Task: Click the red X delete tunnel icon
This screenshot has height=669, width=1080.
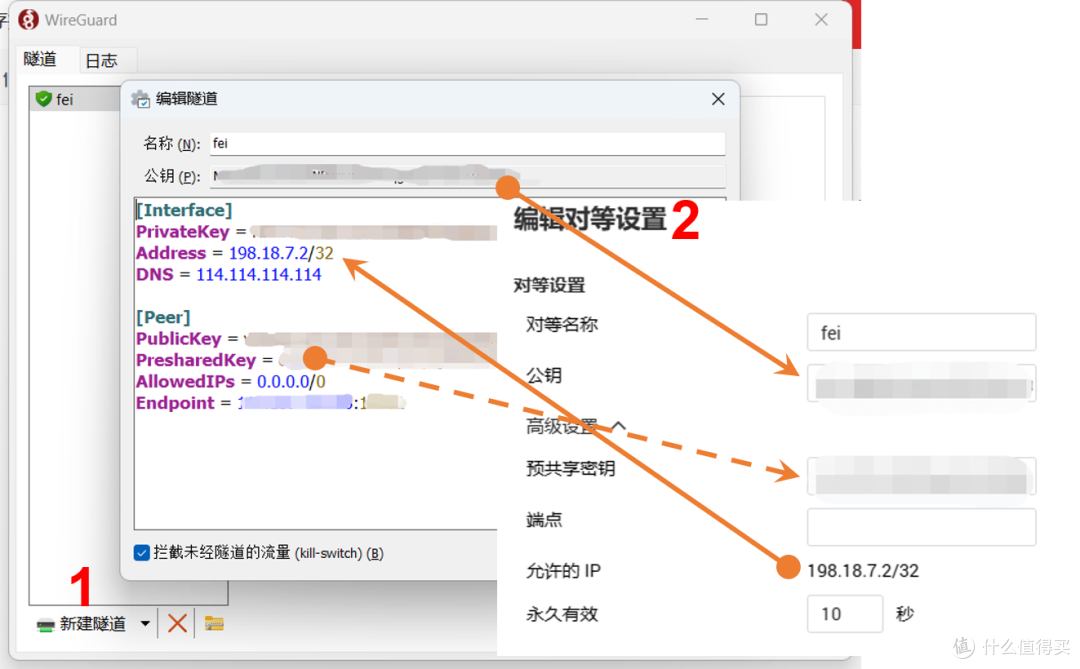Action: 177,624
